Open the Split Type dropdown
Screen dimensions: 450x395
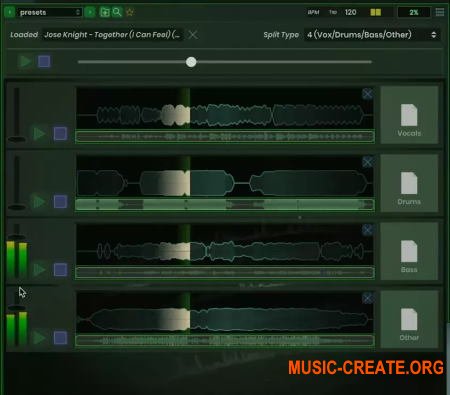pos(371,35)
